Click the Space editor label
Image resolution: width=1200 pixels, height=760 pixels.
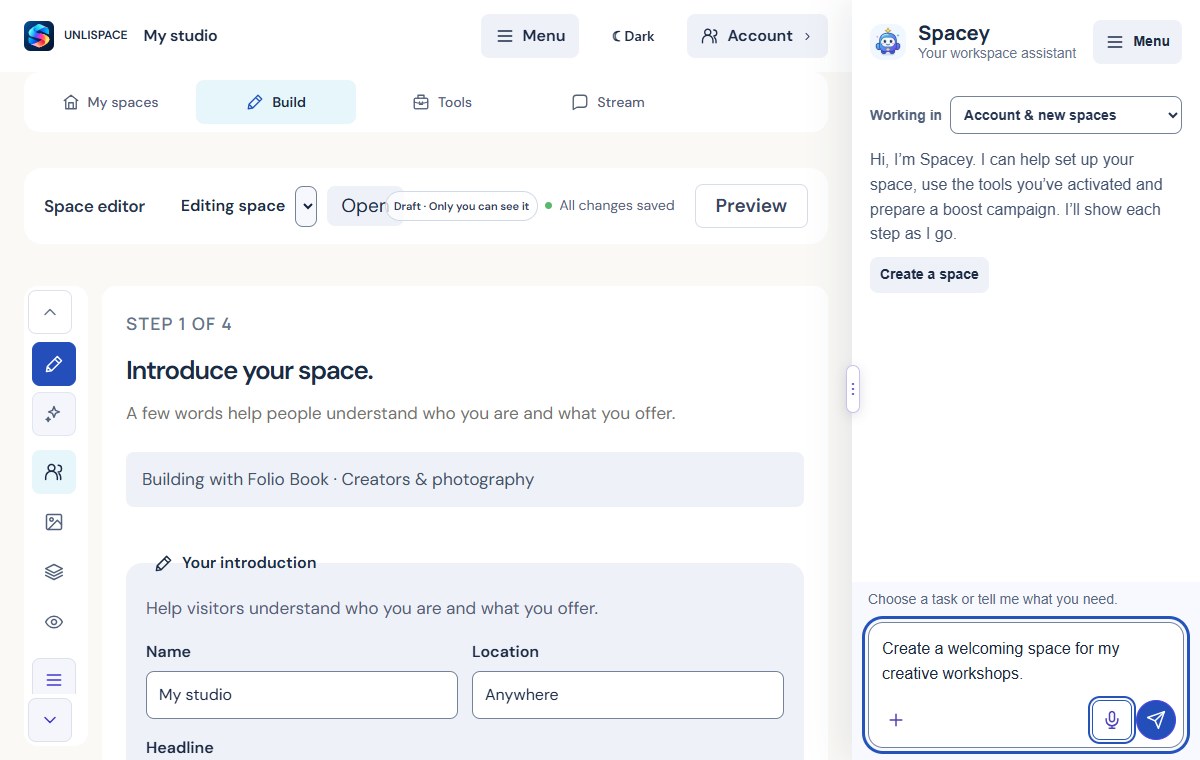click(95, 206)
